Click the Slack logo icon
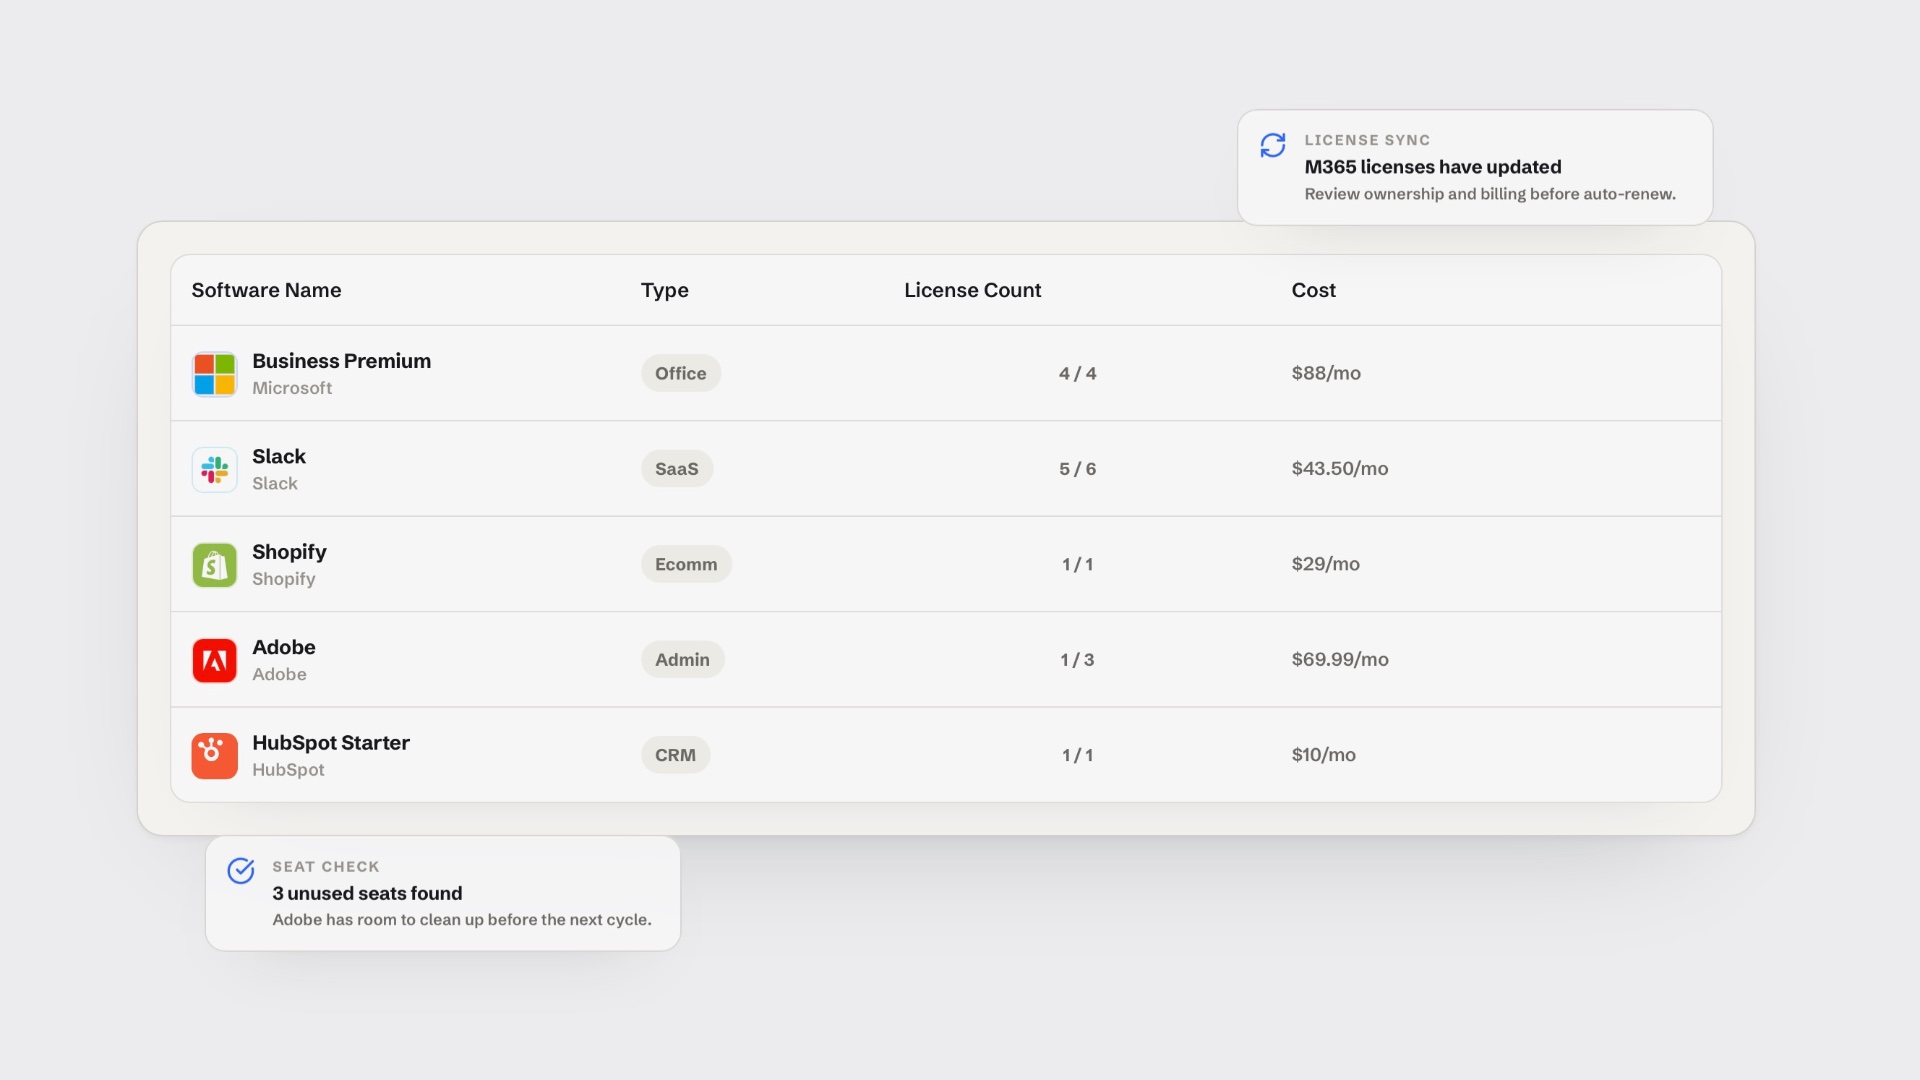 (214, 469)
